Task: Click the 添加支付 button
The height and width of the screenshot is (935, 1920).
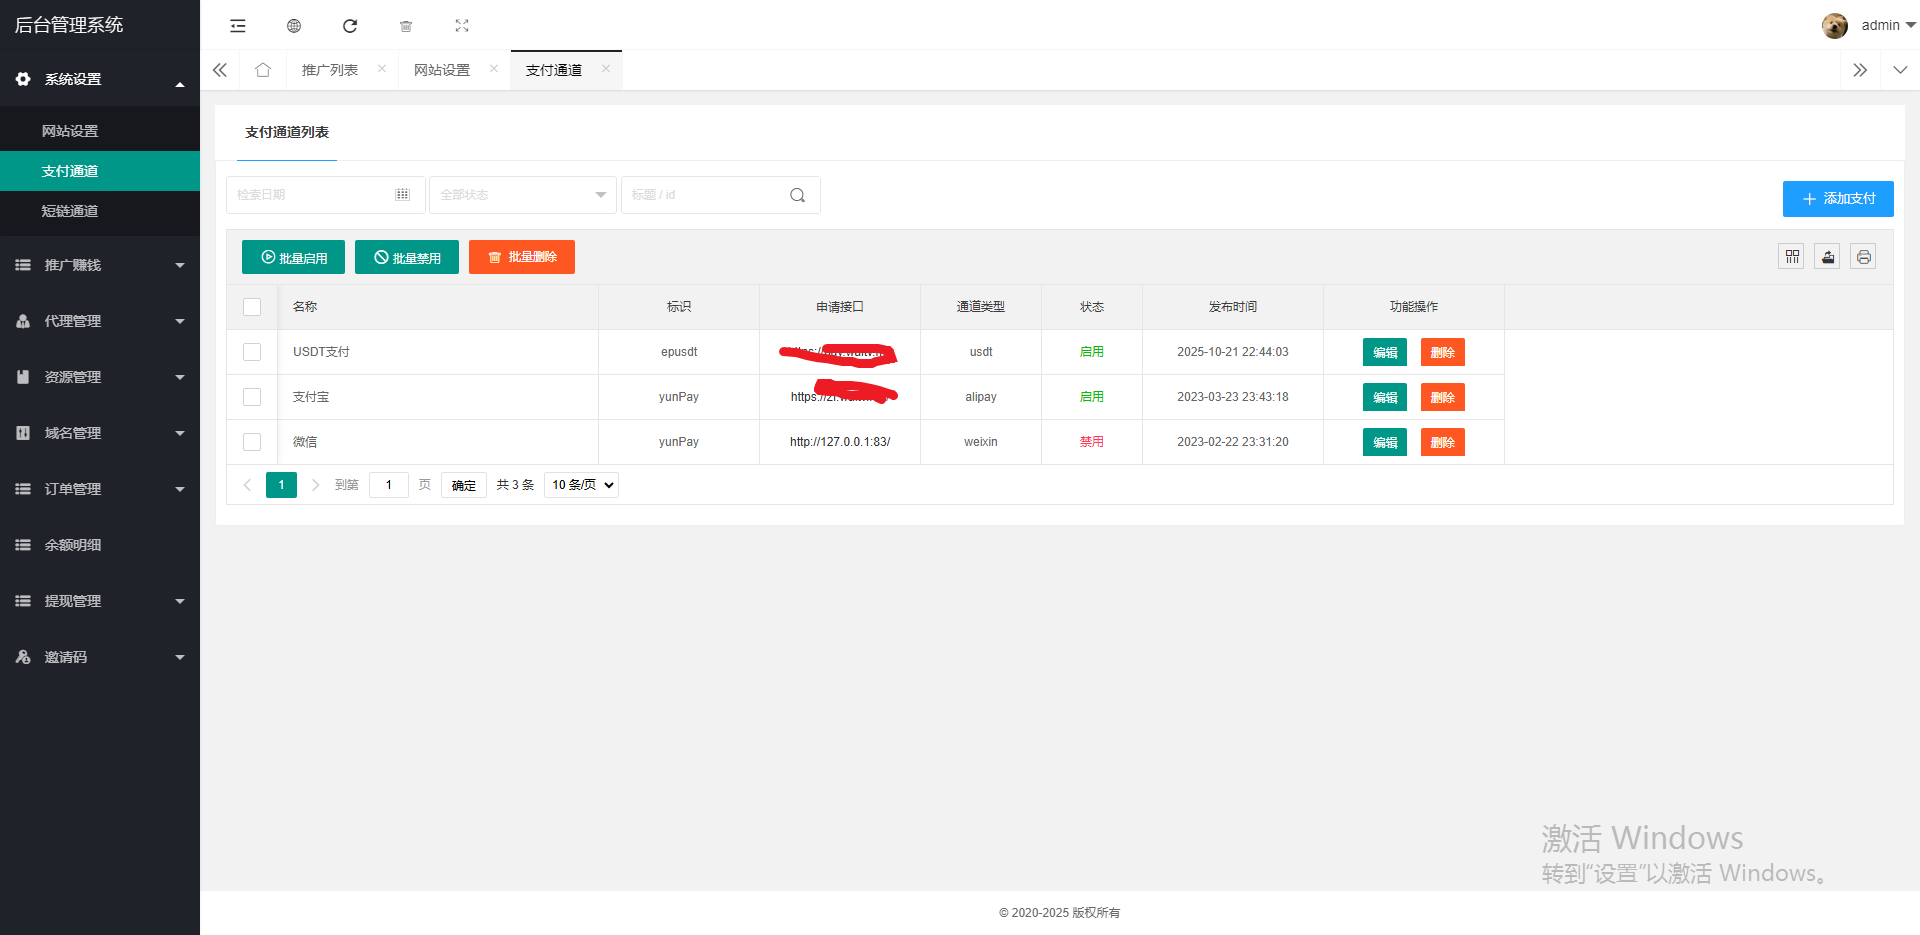Action: point(1837,199)
